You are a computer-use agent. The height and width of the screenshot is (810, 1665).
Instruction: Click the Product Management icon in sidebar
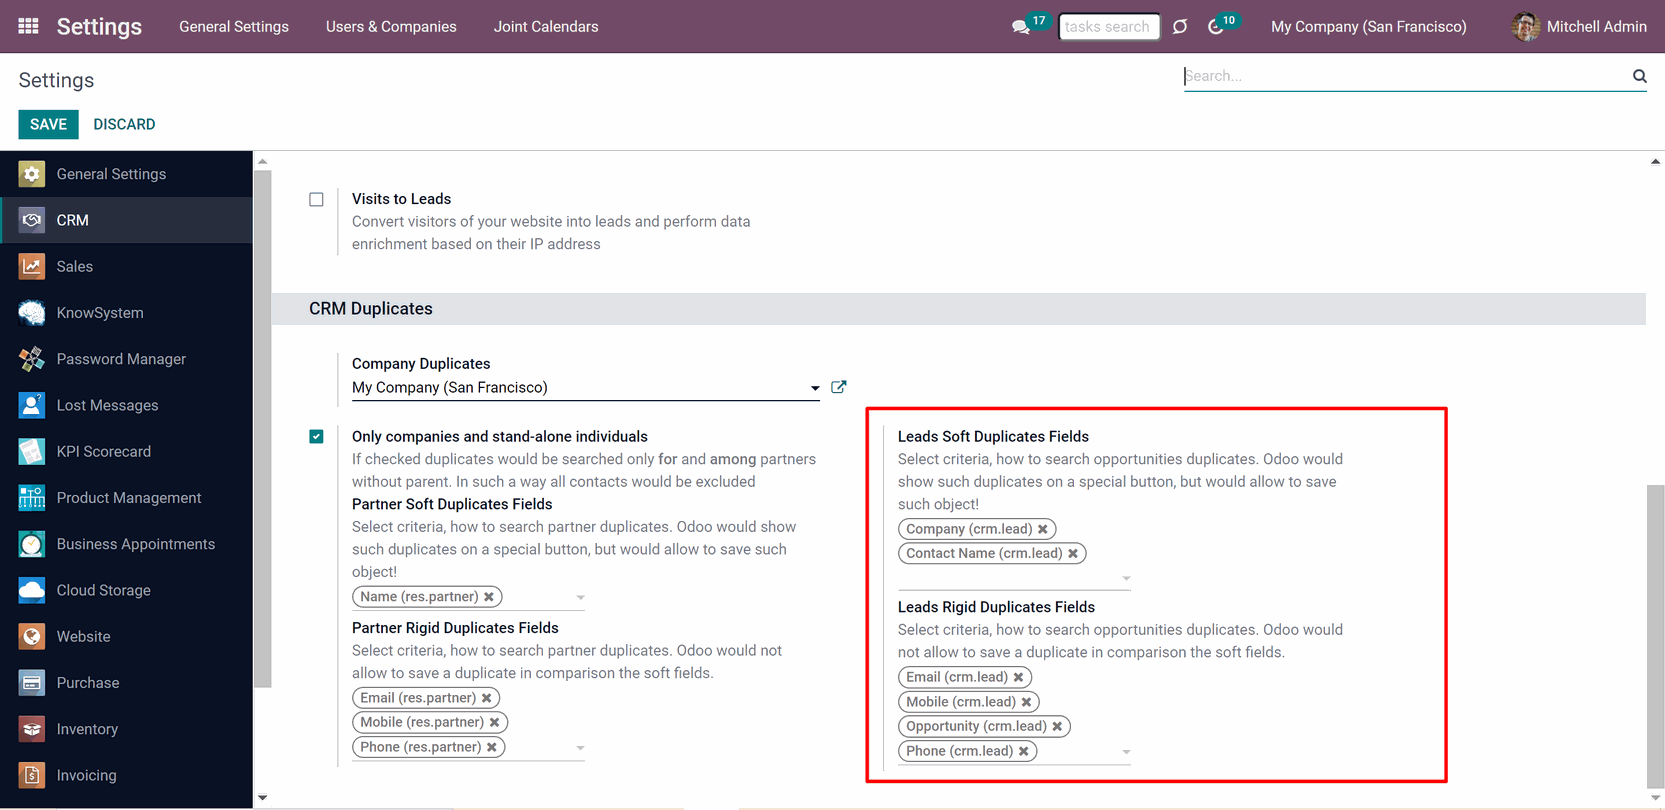(32, 498)
